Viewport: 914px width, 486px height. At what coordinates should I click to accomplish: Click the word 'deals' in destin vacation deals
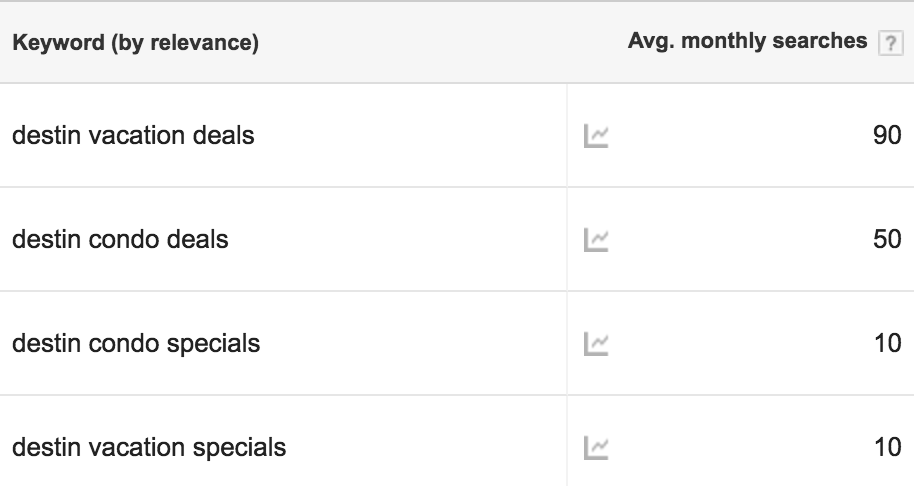coord(223,135)
